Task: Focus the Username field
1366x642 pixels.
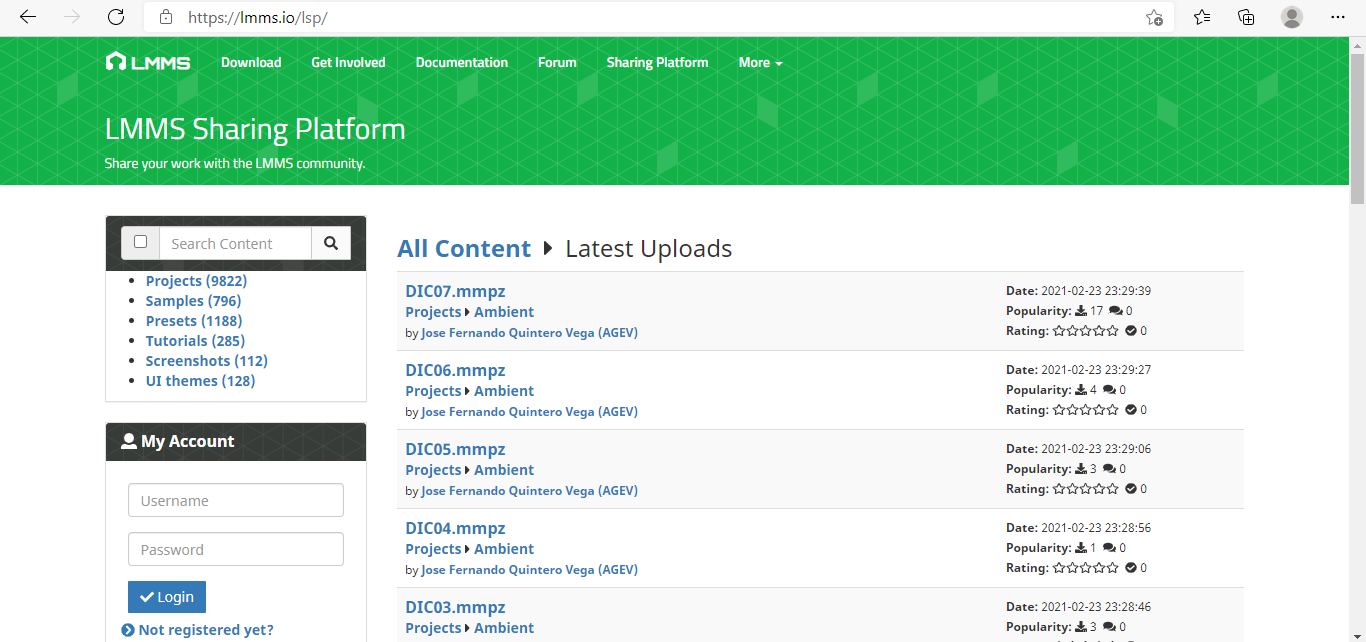Action: (236, 500)
